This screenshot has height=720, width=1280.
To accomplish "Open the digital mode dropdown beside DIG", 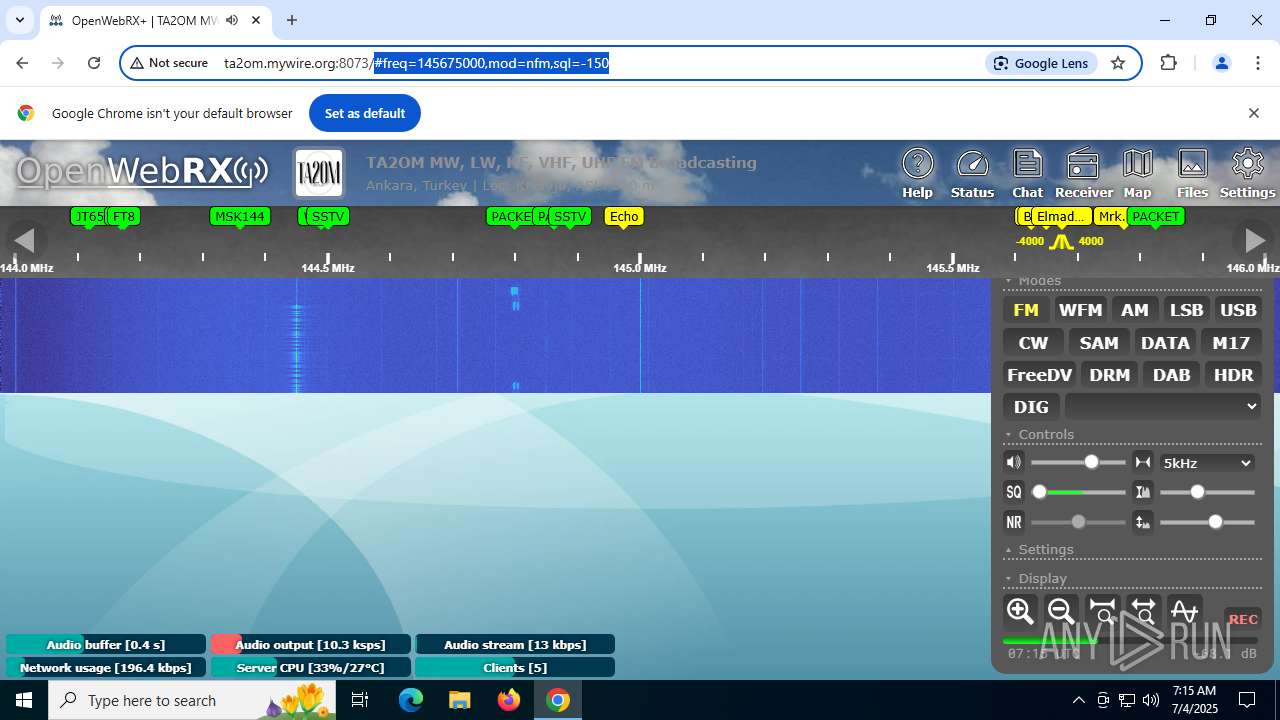I will point(1163,406).
